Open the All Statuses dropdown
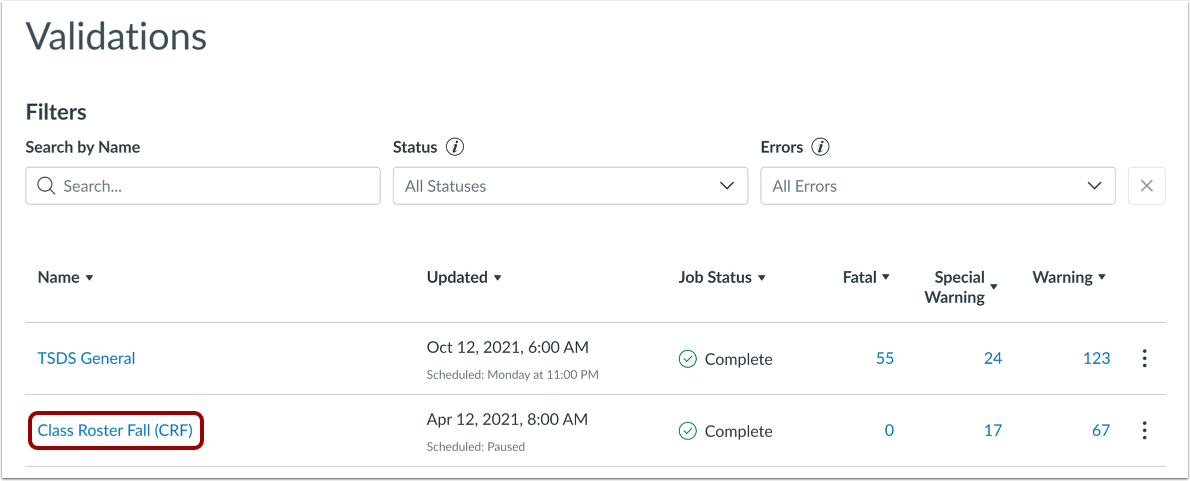 pyautogui.click(x=570, y=186)
